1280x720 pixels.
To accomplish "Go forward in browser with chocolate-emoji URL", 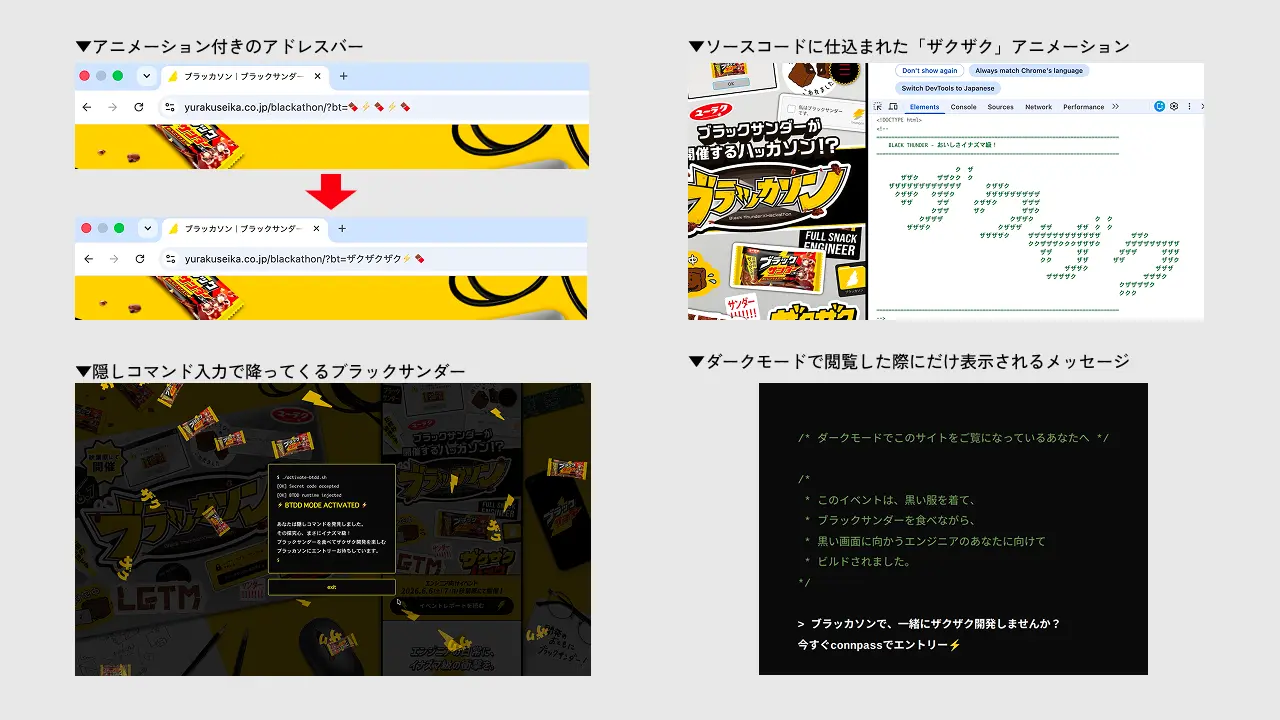I will (112, 107).
